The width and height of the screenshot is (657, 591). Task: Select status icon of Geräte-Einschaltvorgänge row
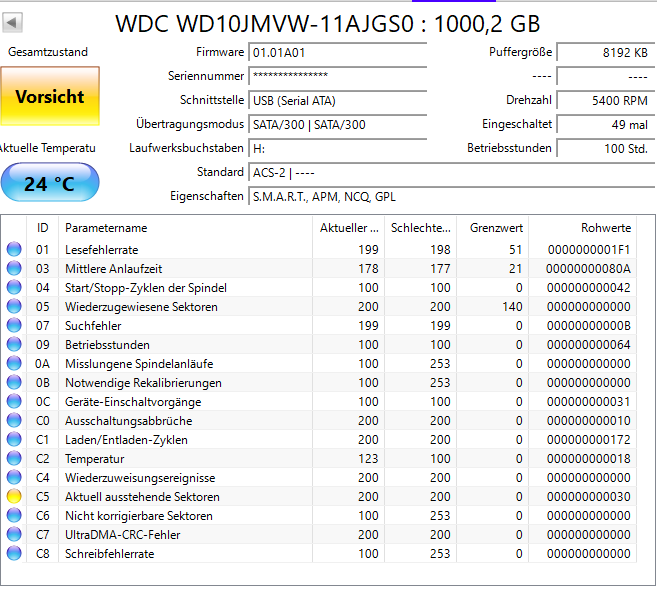[14, 401]
